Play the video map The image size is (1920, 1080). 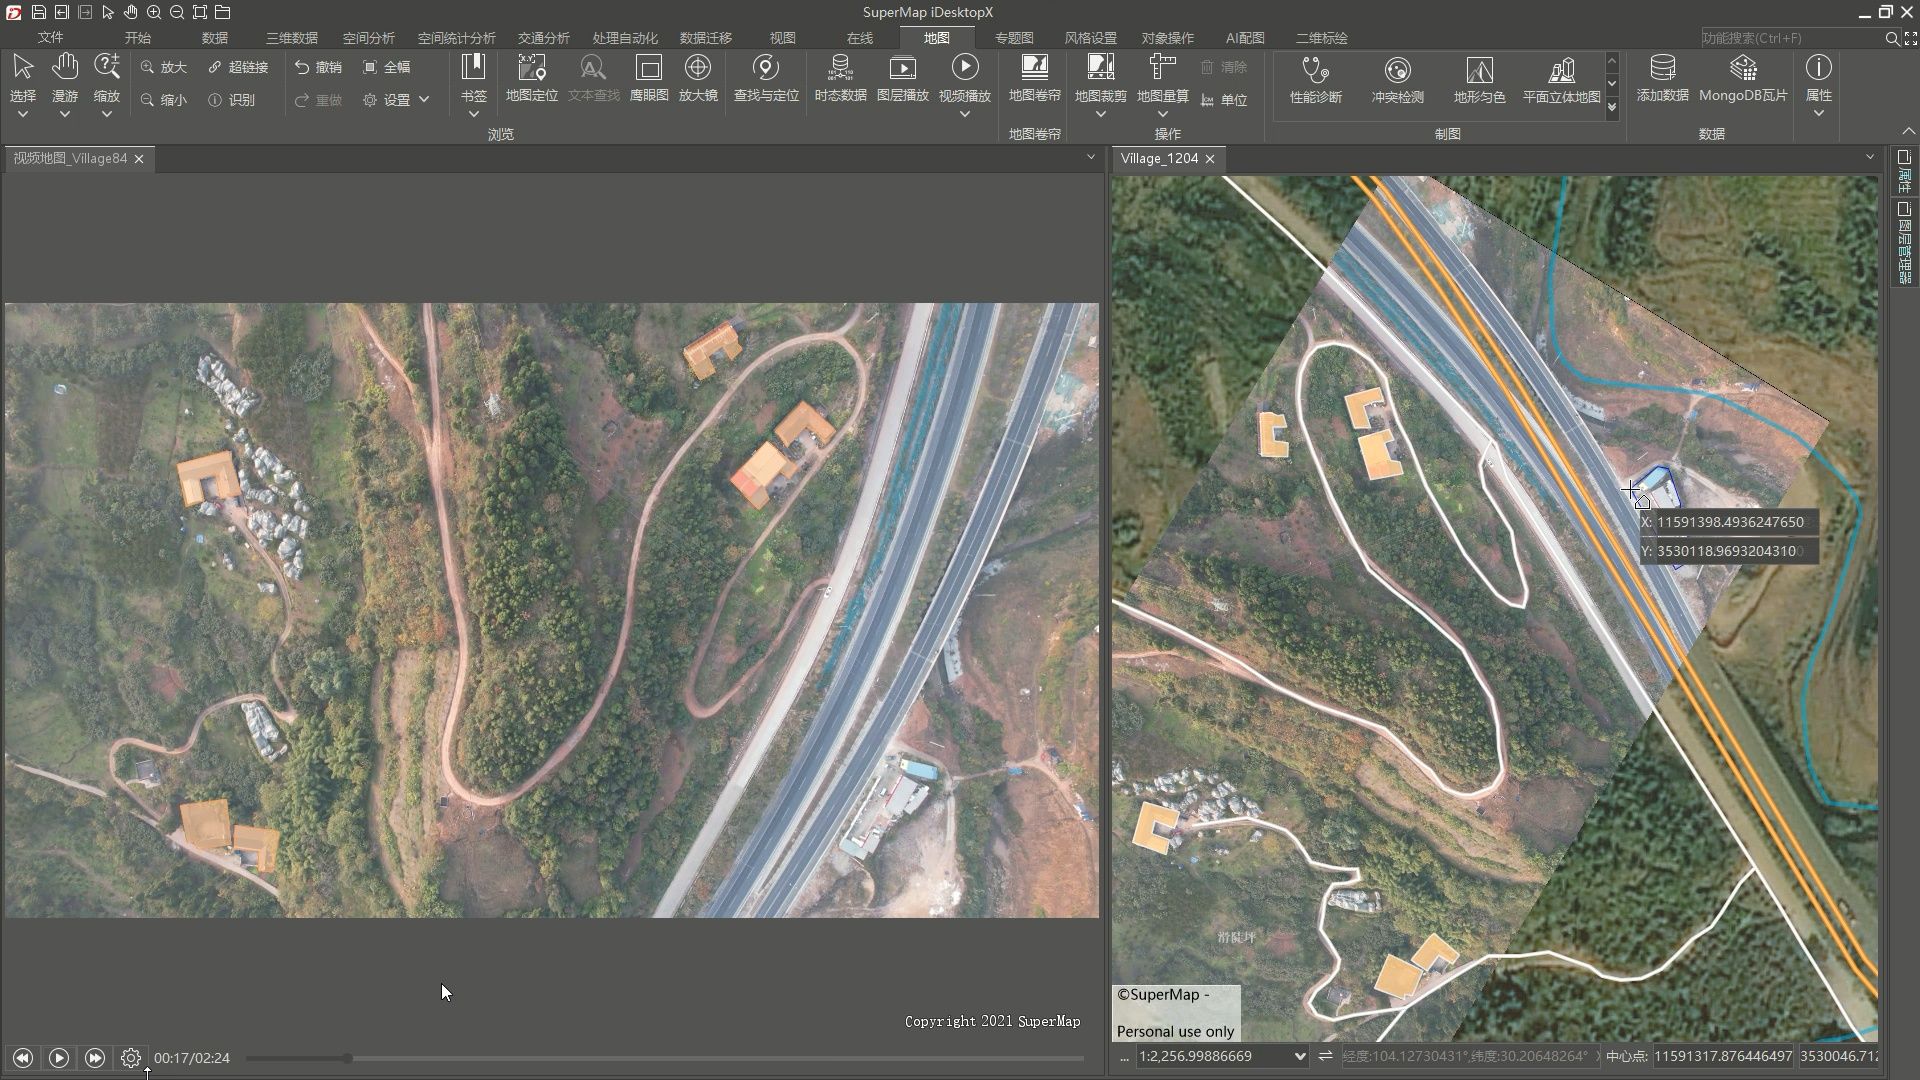(x=59, y=1058)
